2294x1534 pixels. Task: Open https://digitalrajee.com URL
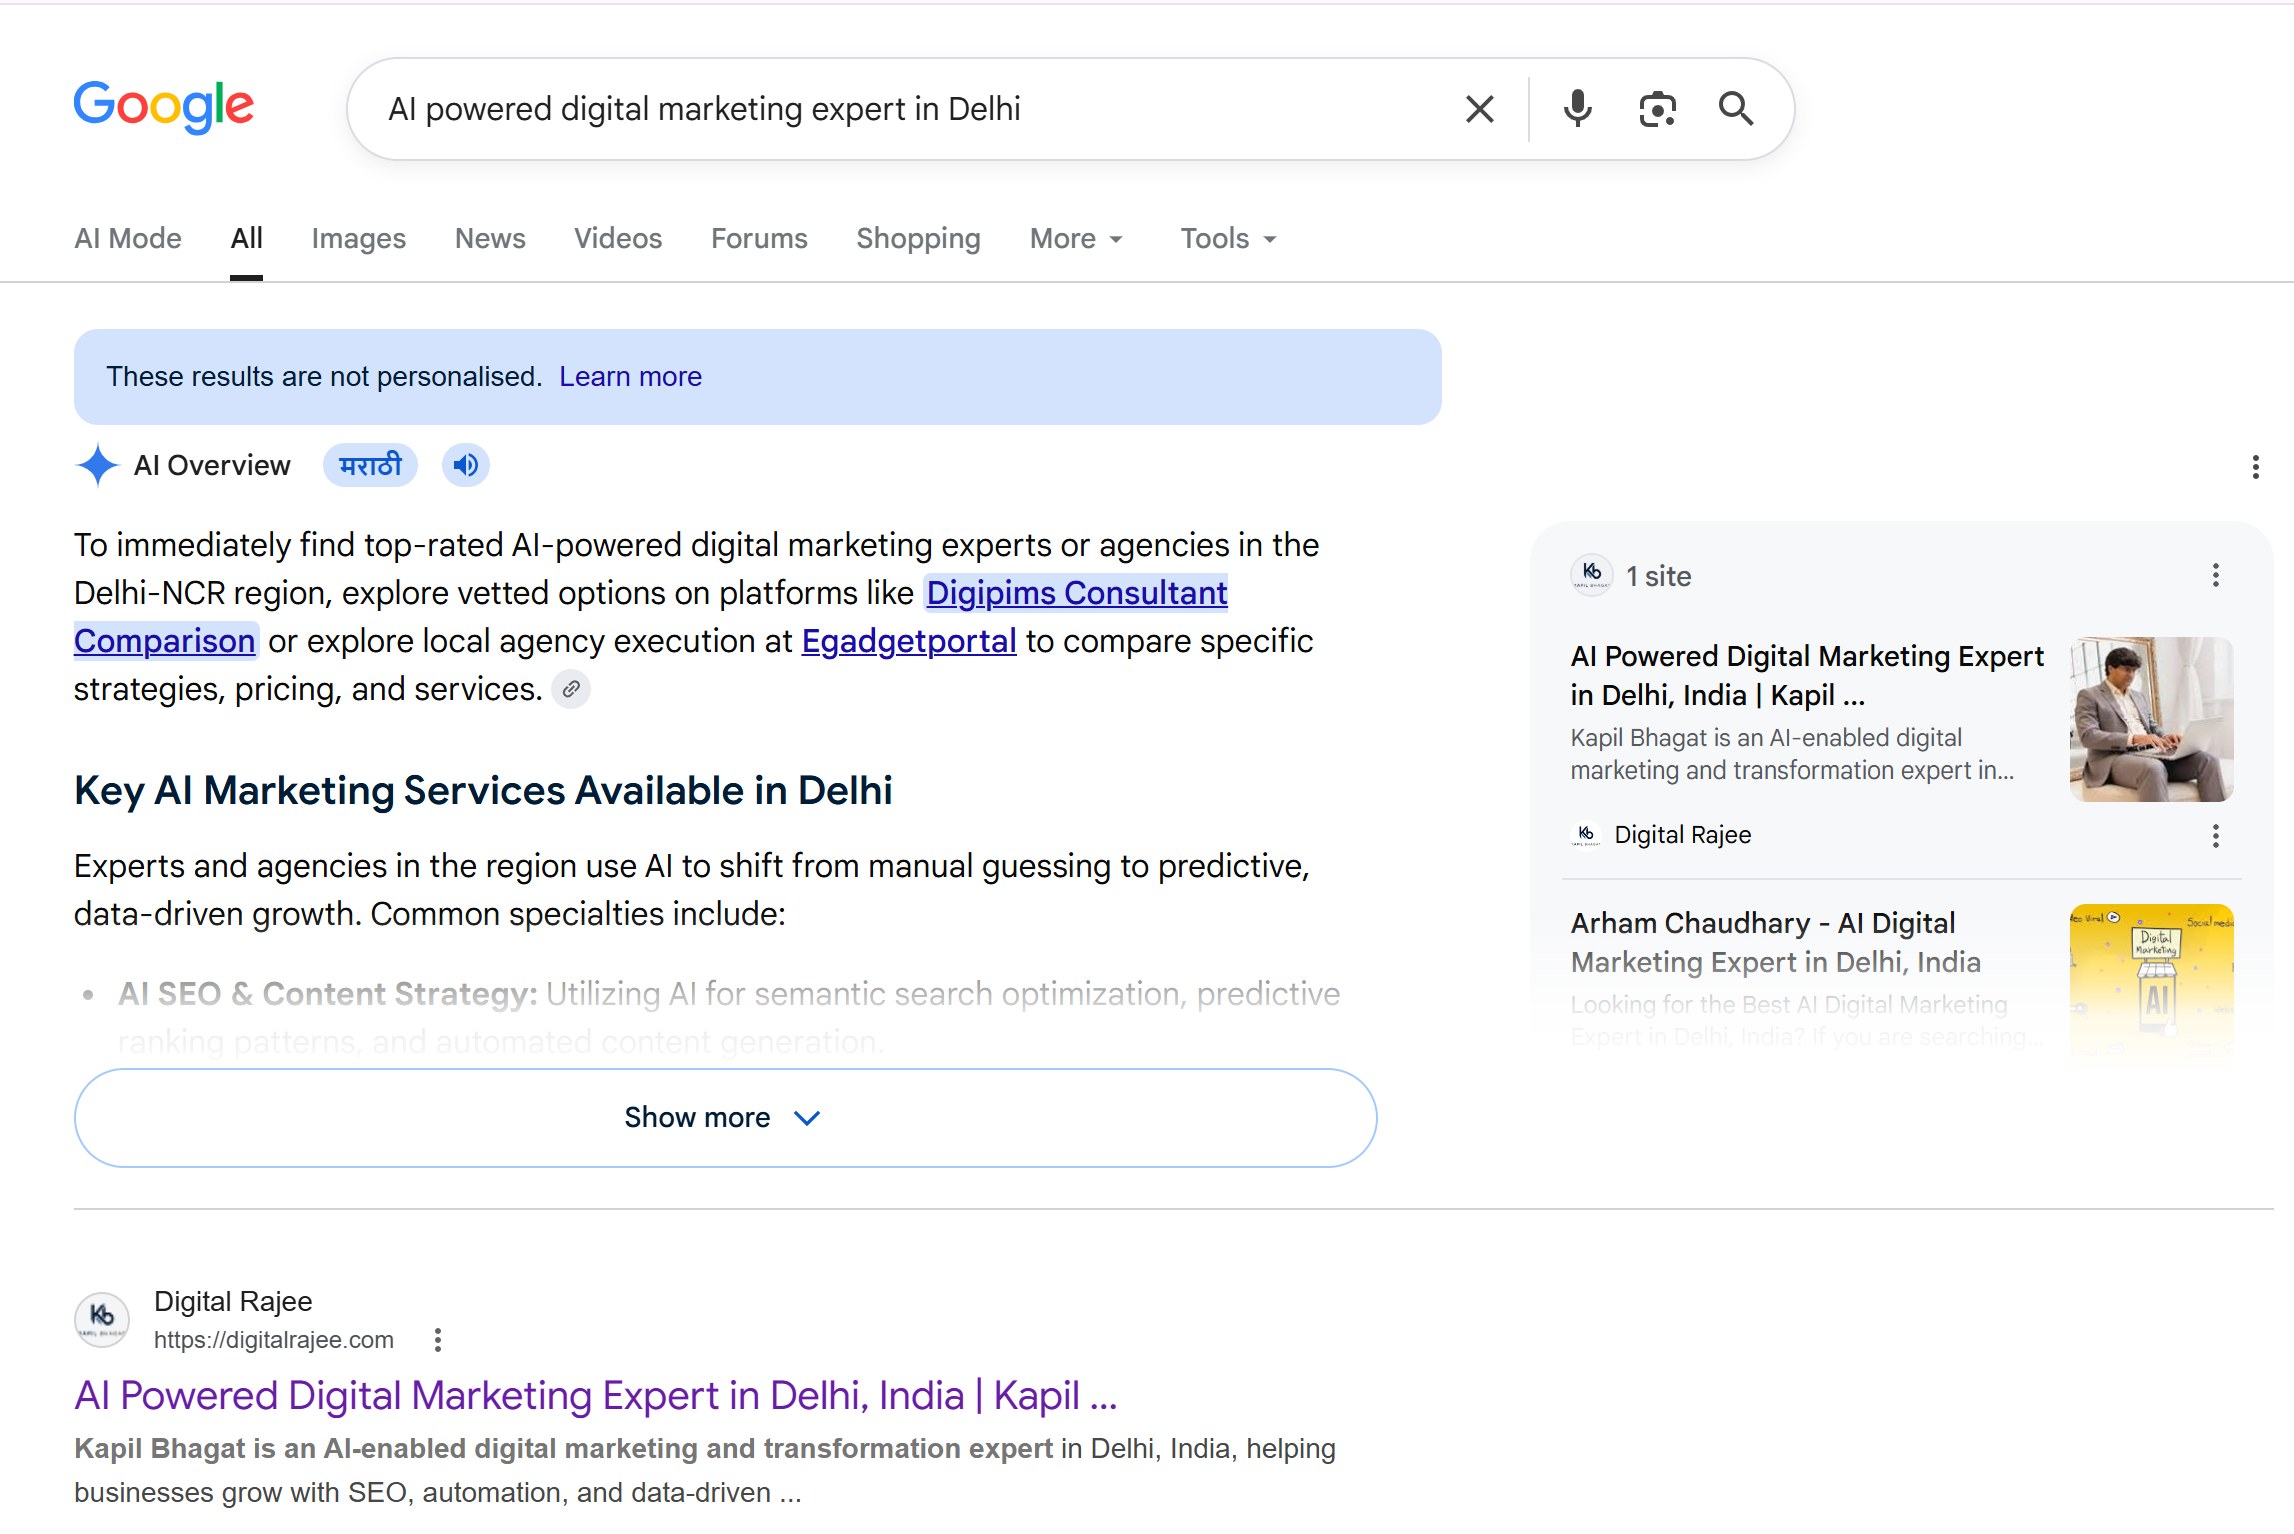(273, 1340)
